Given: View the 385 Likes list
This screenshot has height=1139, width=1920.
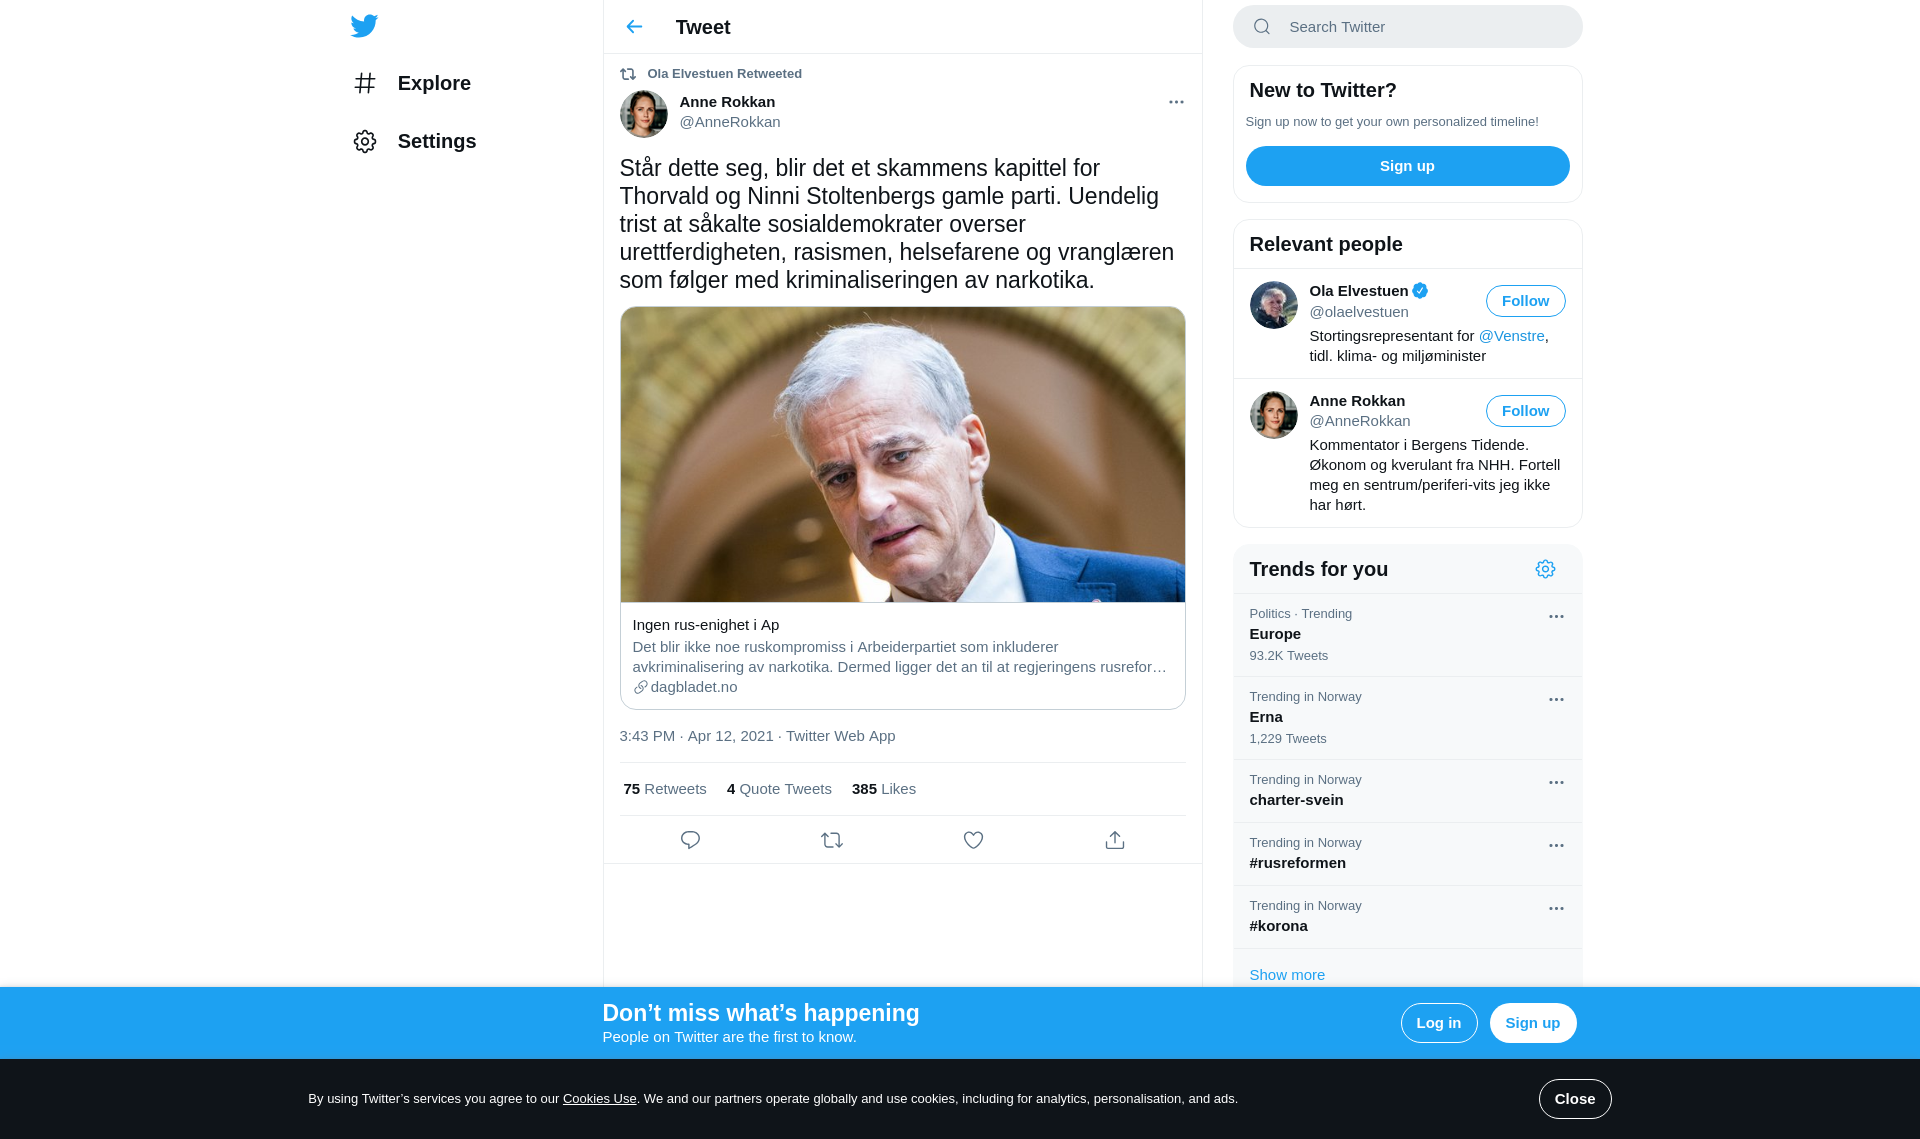Looking at the screenshot, I should pos(883,789).
